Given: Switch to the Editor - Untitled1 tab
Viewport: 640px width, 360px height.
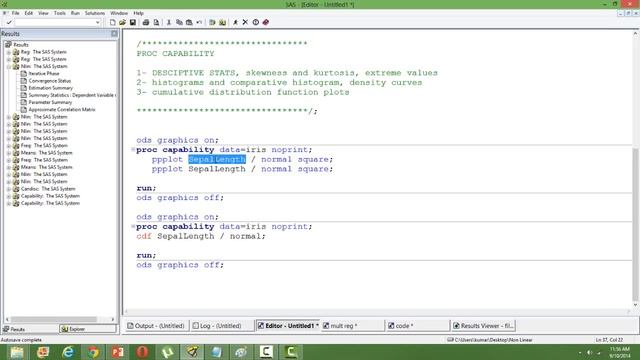Looking at the screenshot, I should (x=288, y=326).
